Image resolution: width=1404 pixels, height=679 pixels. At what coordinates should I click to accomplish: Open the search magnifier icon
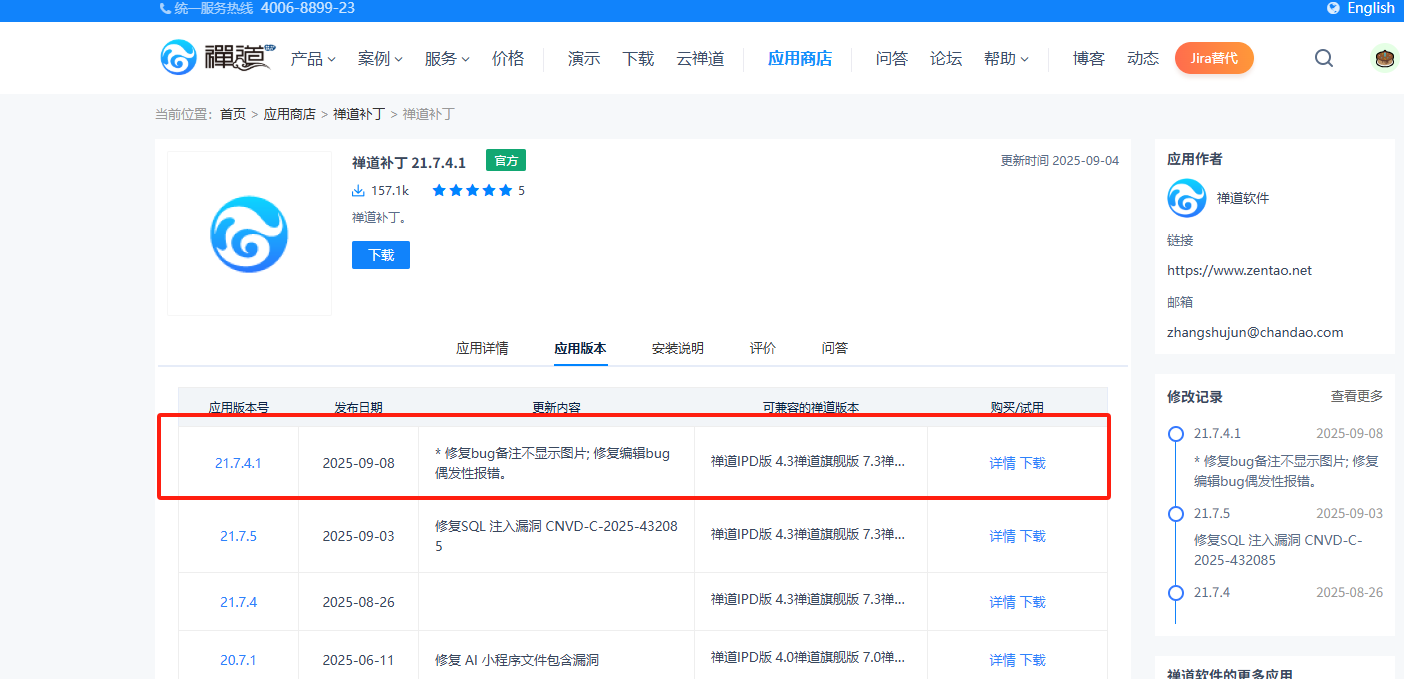click(1324, 58)
